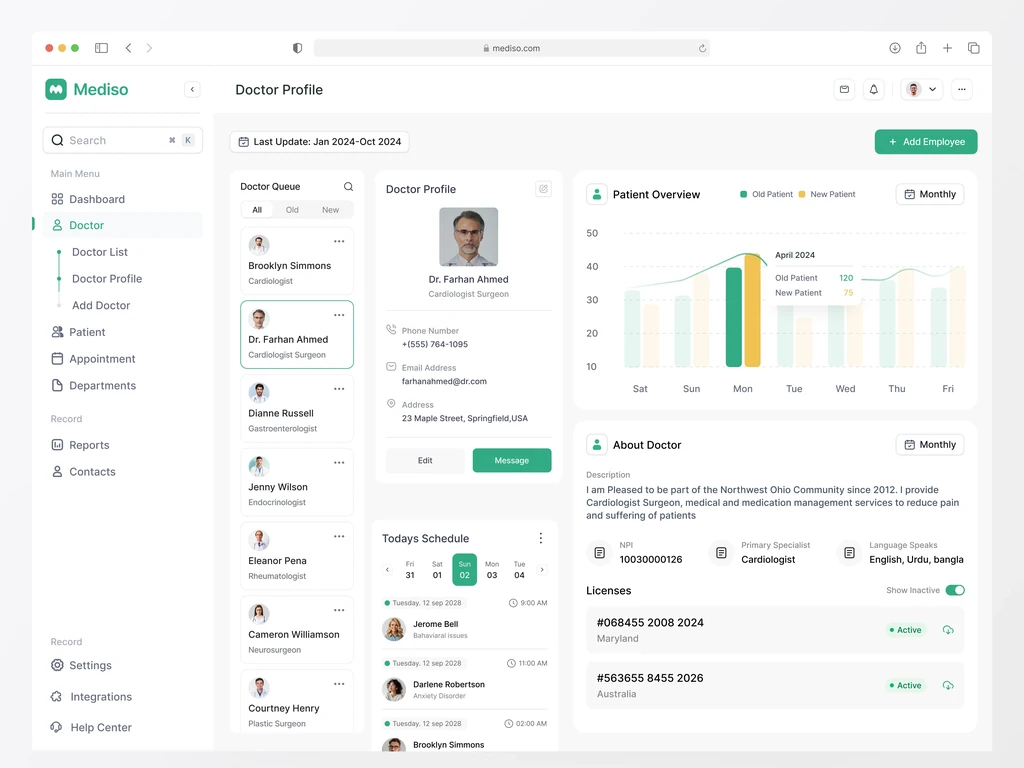
Task: Open the Doctor List submenu entry
Action: pyautogui.click(x=99, y=252)
